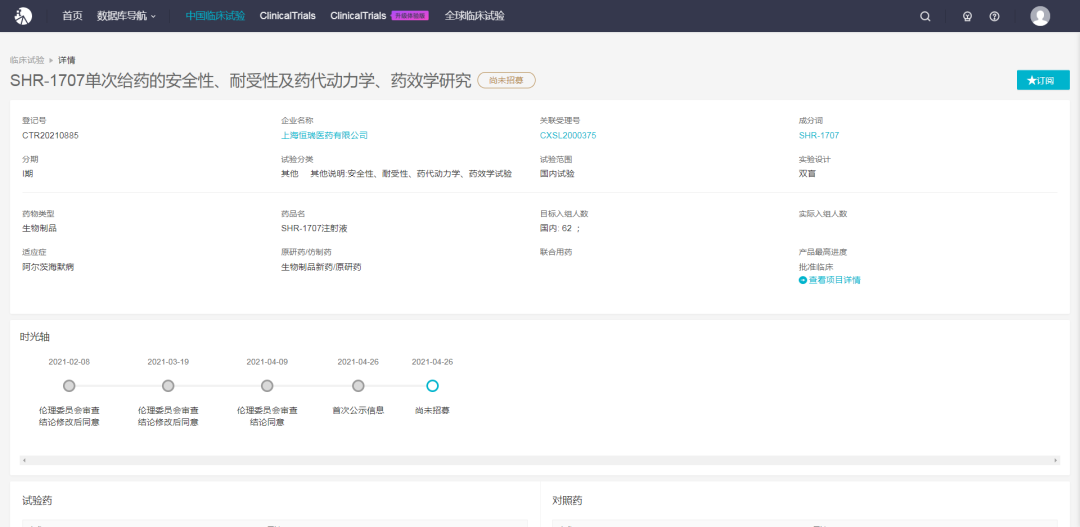Click the 双盲 experiment design value
The height and width of the screenshot is (527, 1080).
click(807, 174)
